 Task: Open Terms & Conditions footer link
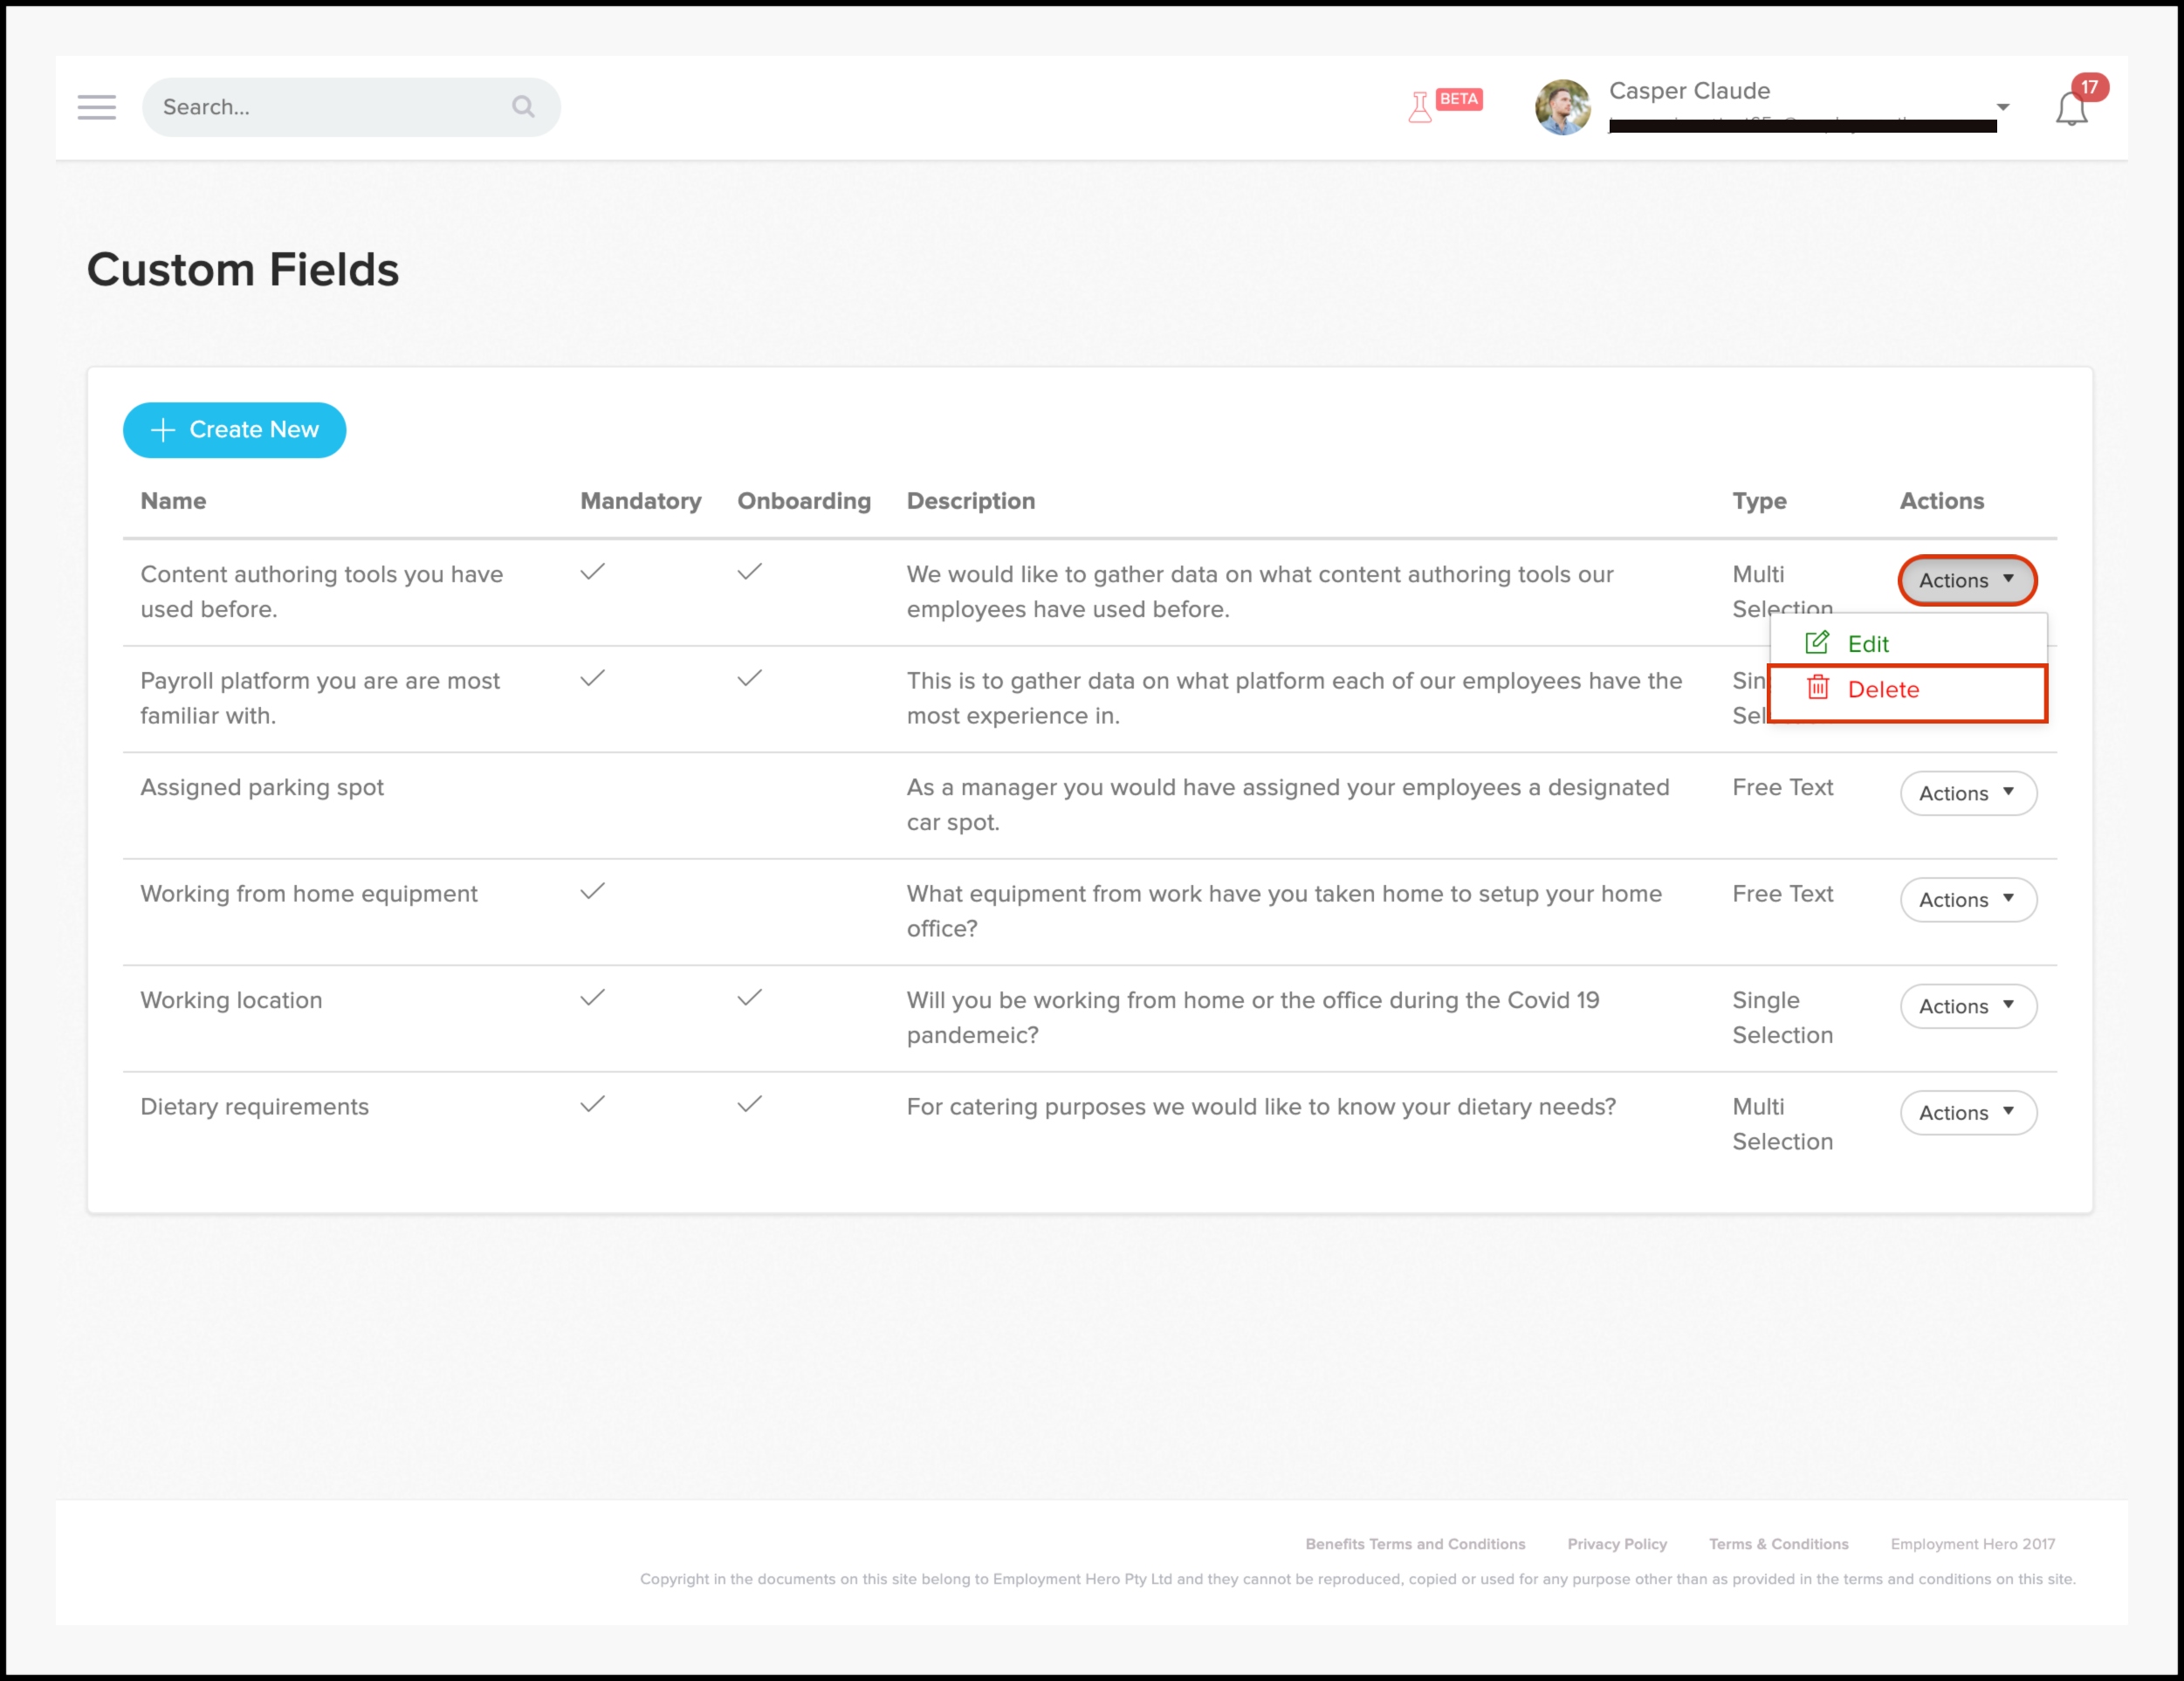1778,1544
